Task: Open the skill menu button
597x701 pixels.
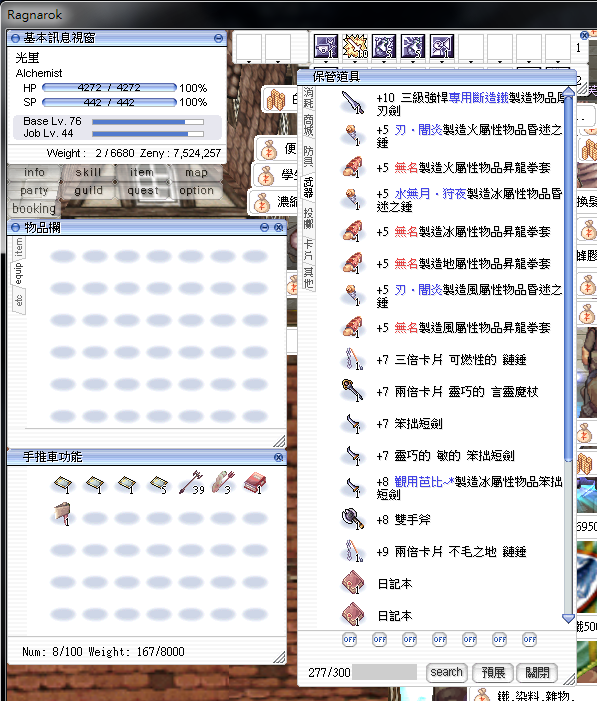Action: [88, 172]
